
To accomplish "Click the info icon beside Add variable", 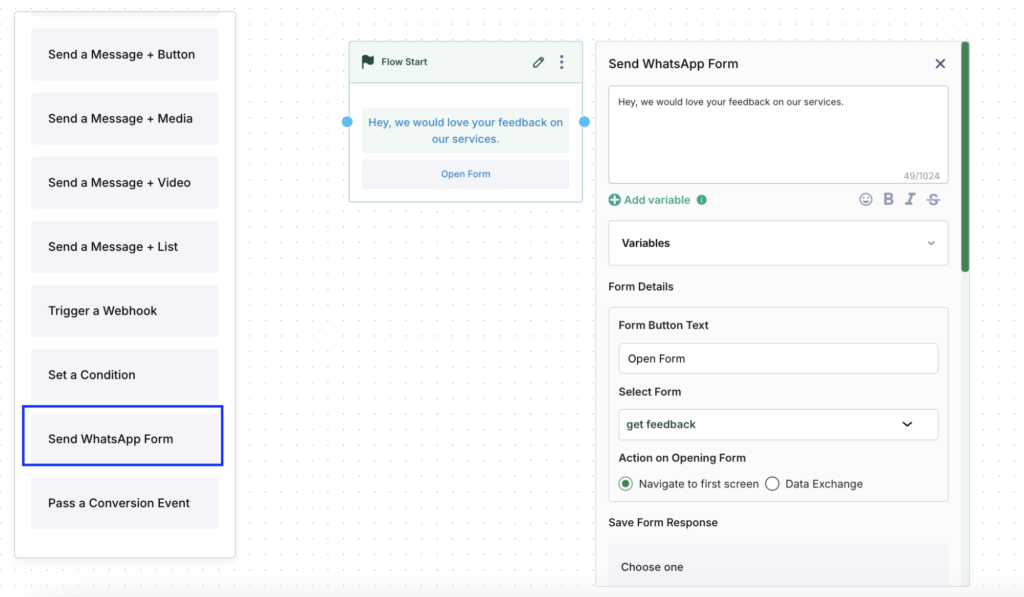I will pyautogui.click(x=701, y=200).
